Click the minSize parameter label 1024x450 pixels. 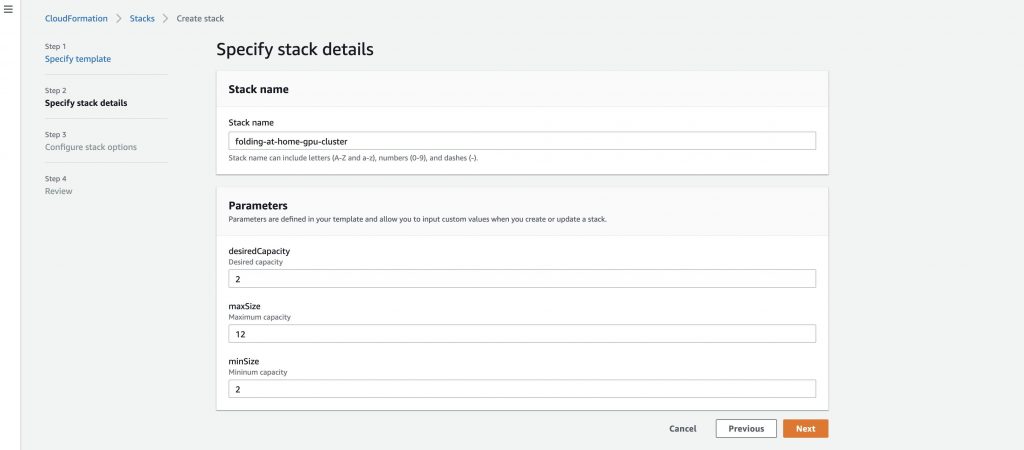click(242, 361)
